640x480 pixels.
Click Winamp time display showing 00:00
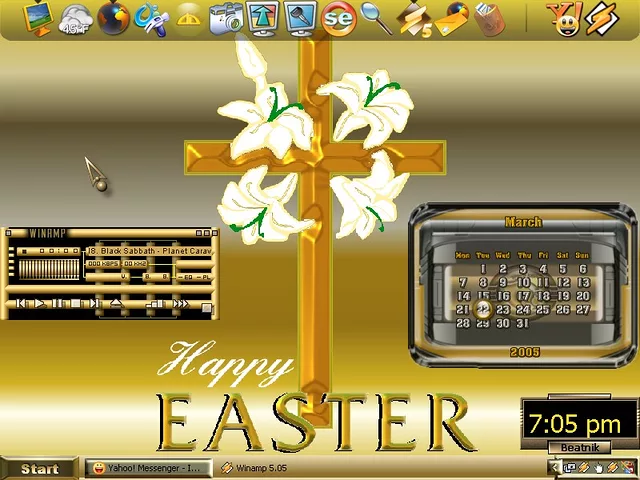(x=49, y=251)
